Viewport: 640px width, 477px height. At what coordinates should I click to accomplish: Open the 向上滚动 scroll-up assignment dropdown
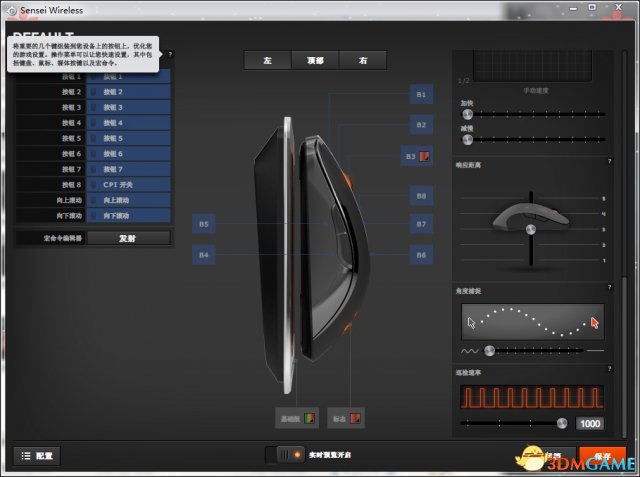point(128,200)
